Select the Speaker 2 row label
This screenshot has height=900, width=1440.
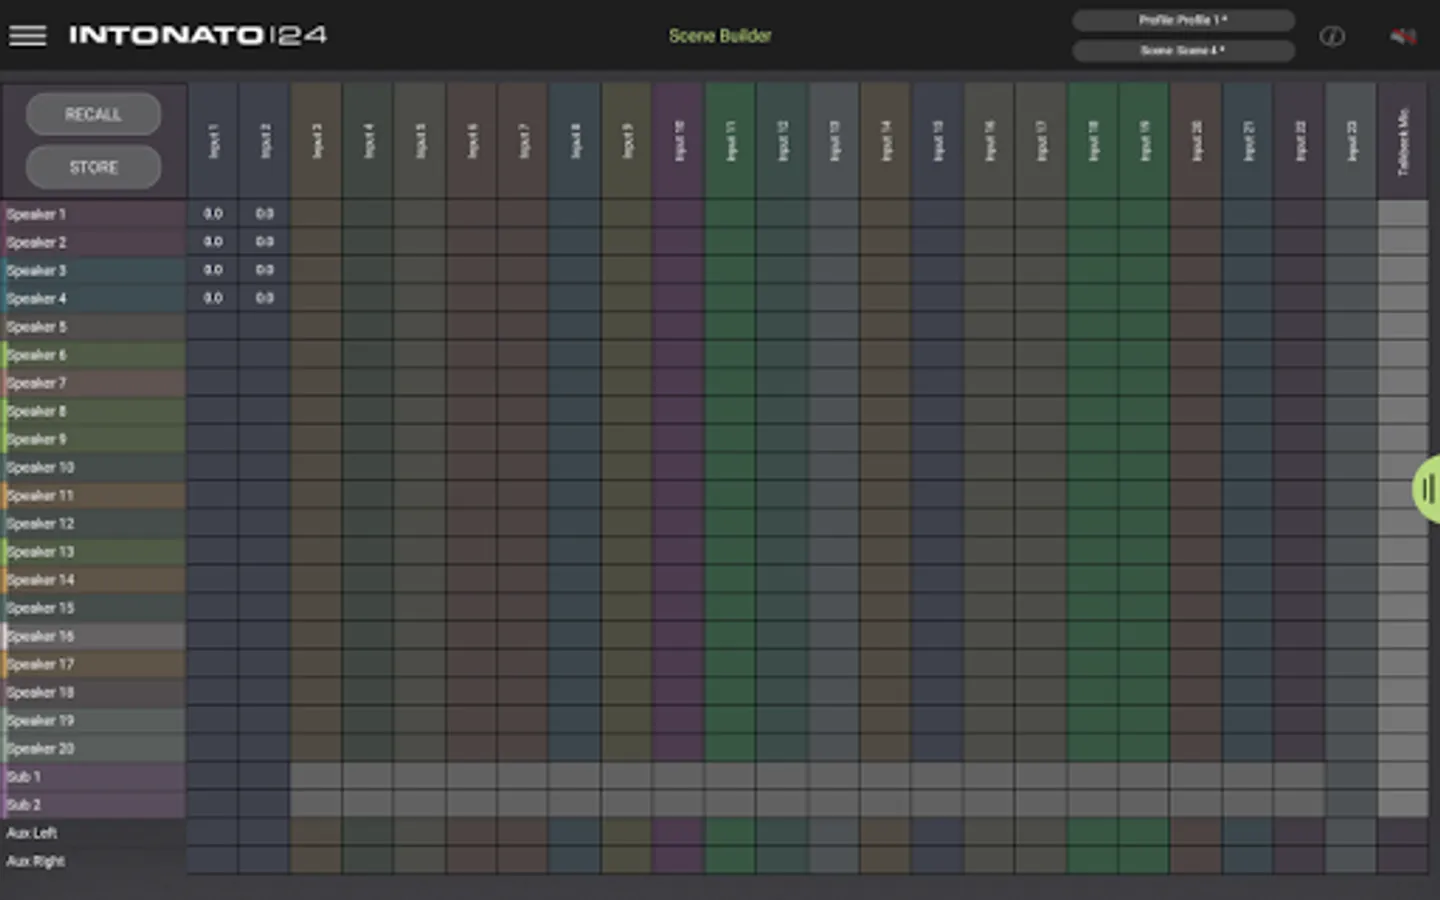[x=94, y=242]
